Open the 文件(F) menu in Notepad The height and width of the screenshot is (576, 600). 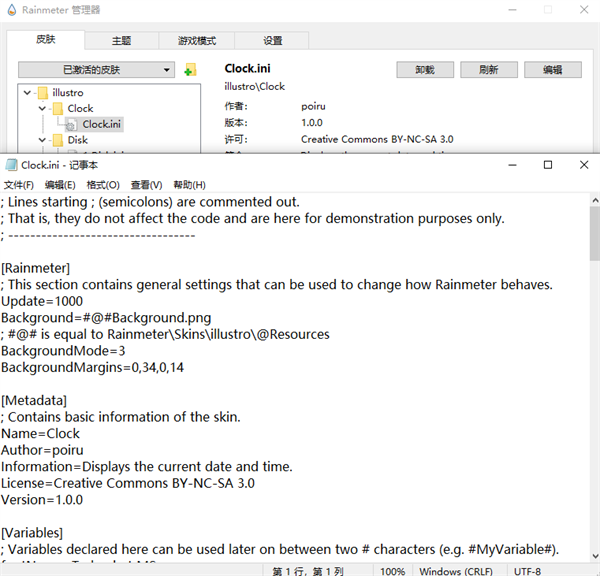[x=19, y=185]
